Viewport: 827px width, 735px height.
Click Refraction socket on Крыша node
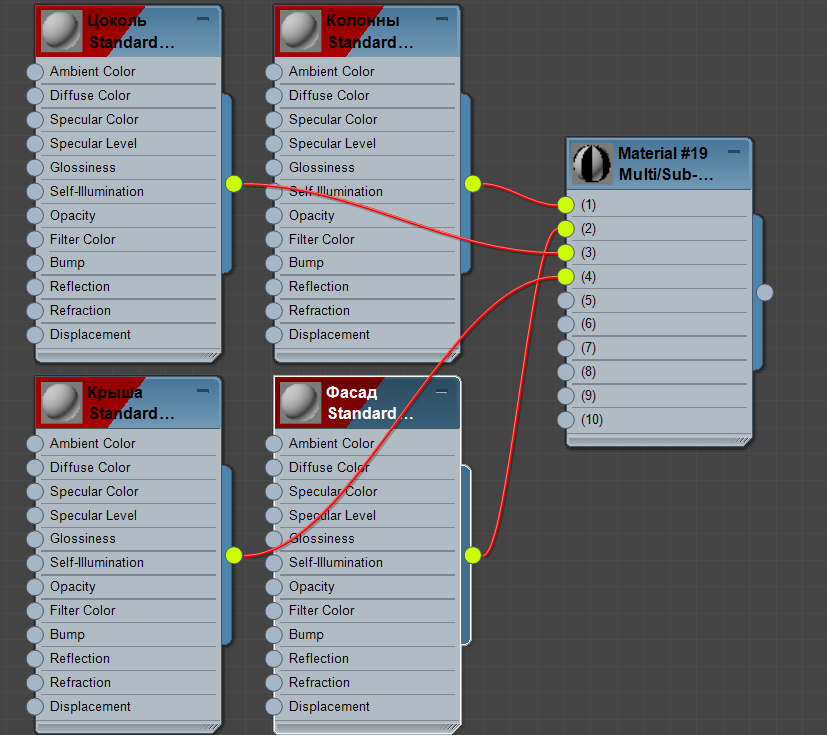(35, 683)
